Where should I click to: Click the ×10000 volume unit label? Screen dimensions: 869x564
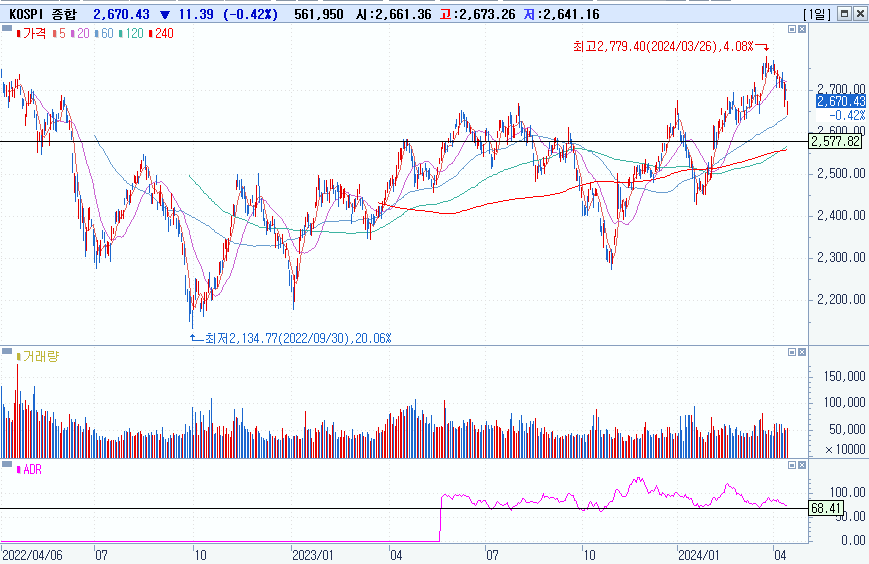click(x=845, y=449)
